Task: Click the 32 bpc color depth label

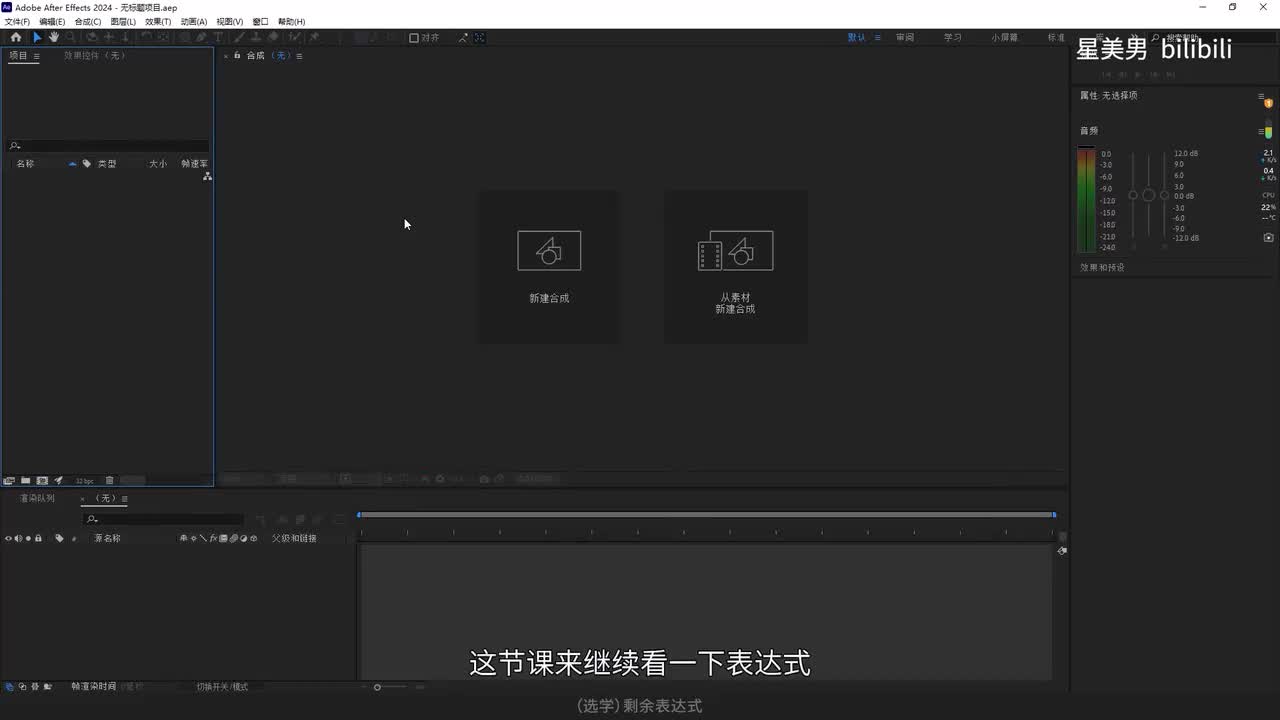Action: click(x=85, y=481)
